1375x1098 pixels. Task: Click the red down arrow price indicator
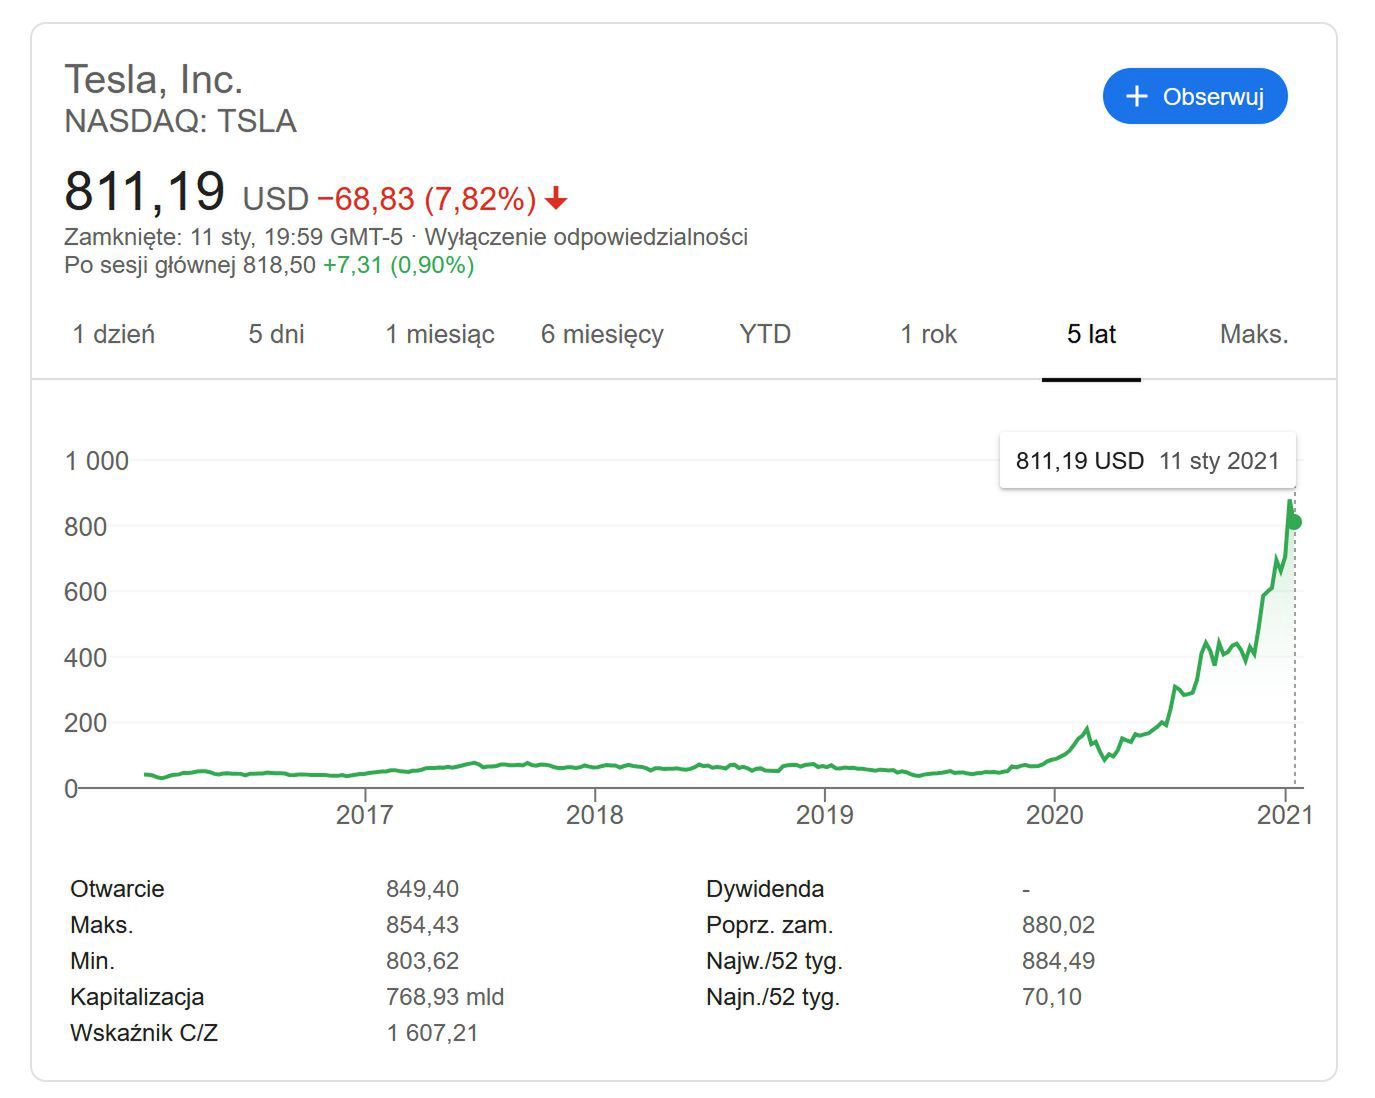tap(556, 199)
